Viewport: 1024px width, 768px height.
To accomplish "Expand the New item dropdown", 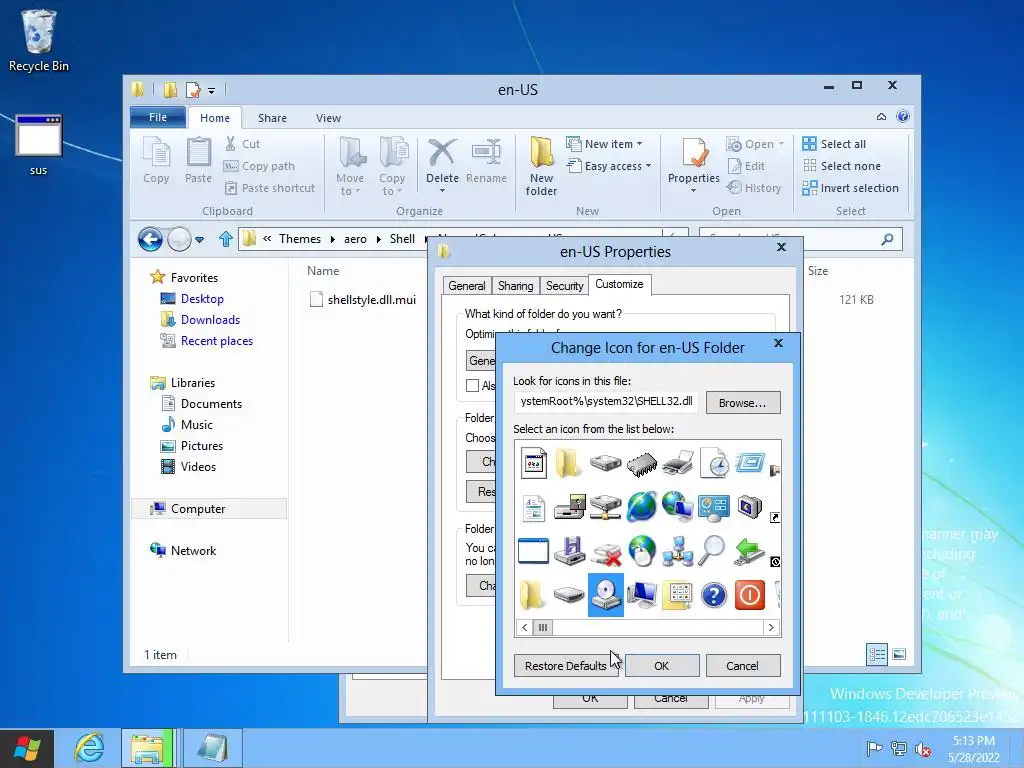I will pos(639,144).
